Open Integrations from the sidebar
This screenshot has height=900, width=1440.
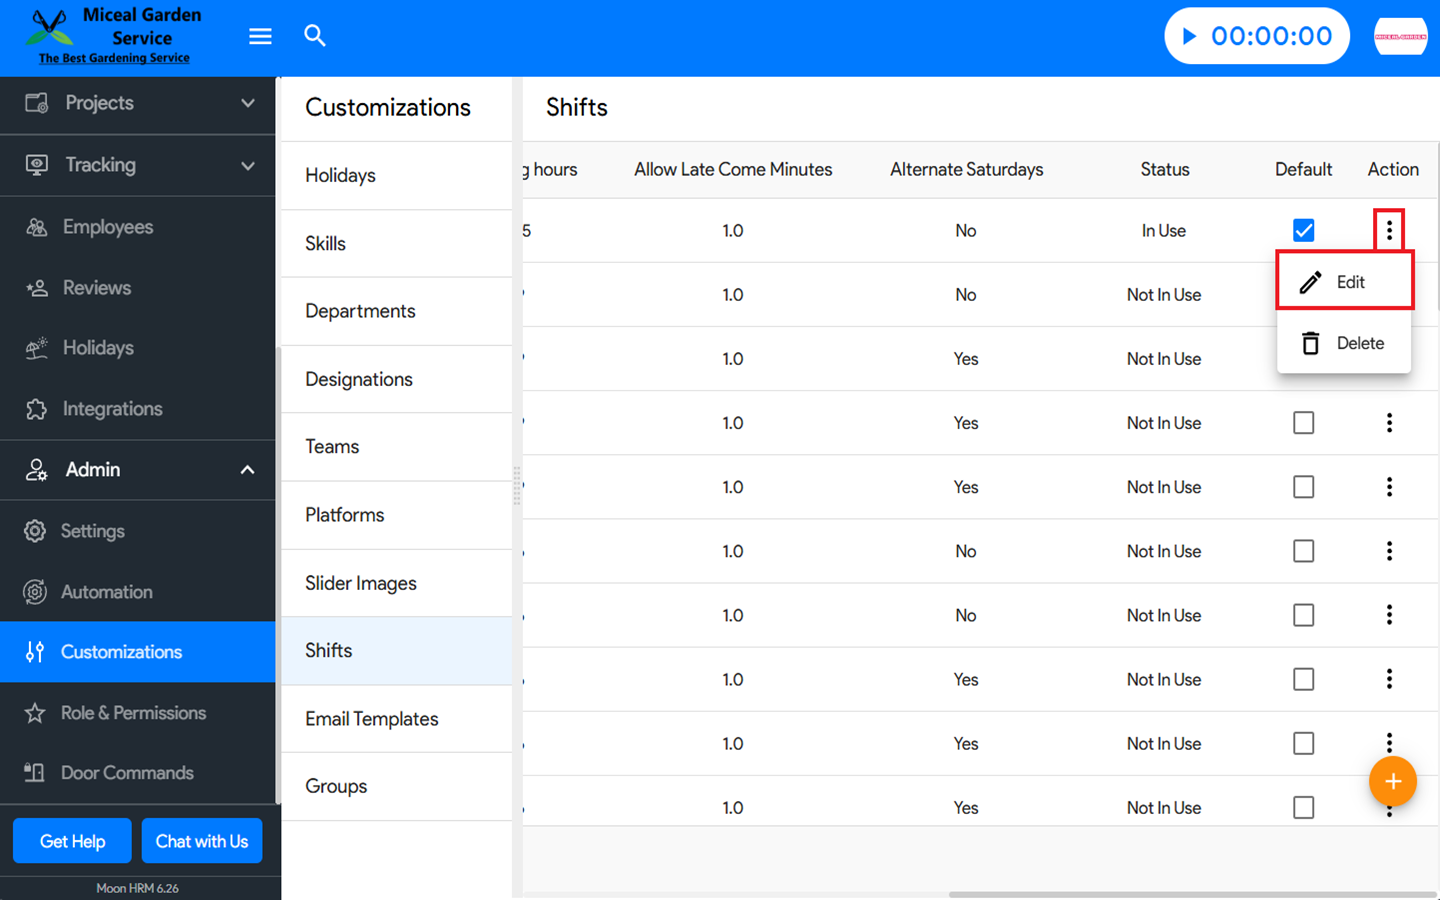coord(112,409)
